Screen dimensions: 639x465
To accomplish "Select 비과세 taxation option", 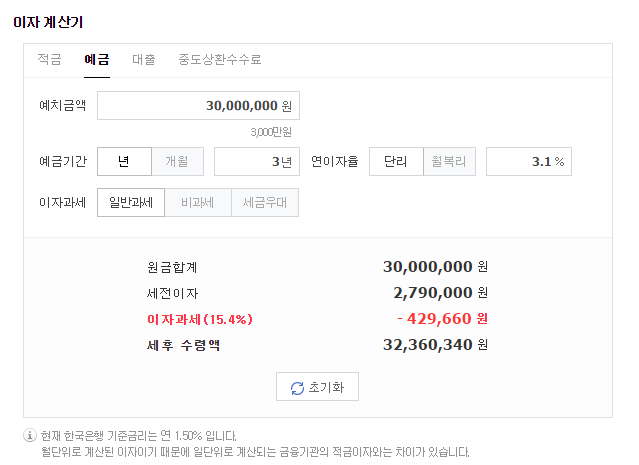I will 198,202.
